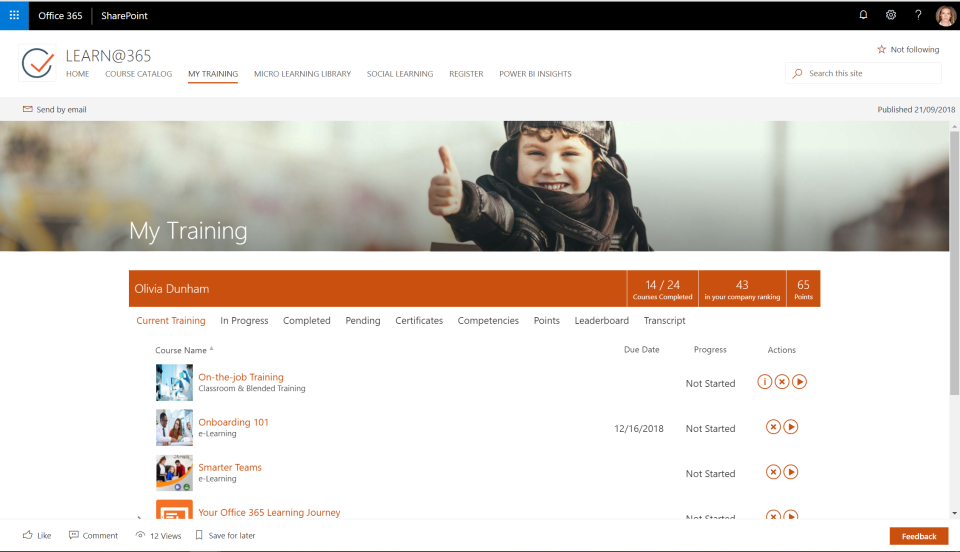Open the Office 365 app launcher grid
Image resolution: width=960 pixels, height=552 pixels.
(x=14, y=15)
